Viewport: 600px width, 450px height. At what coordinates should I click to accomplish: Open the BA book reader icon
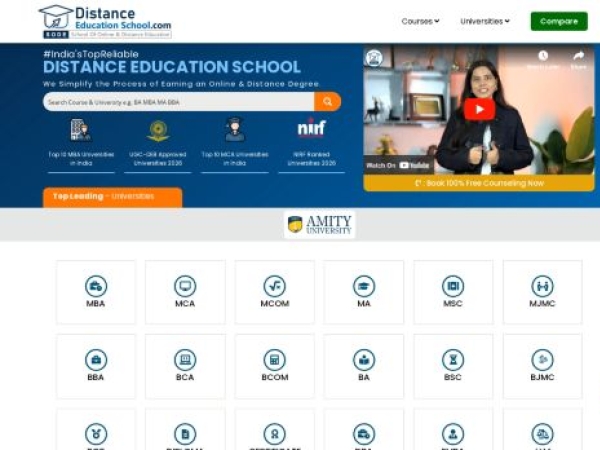pyautogui.click(x=364, y=360)
